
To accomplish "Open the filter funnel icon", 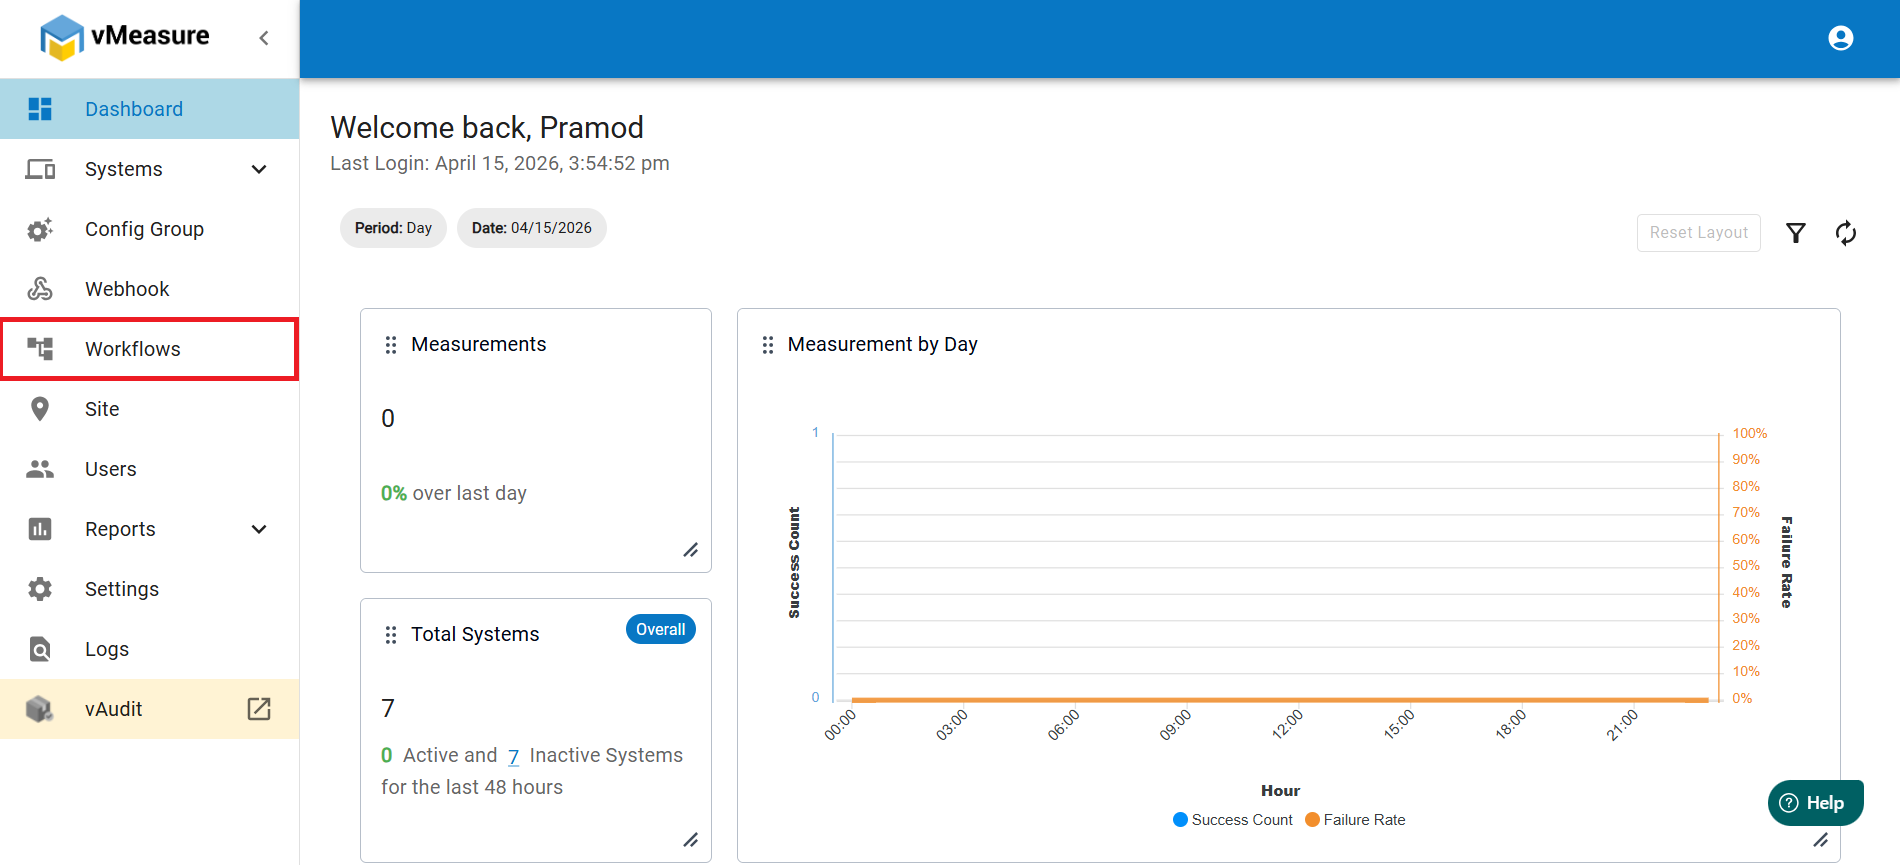I will pos(1796,233).
